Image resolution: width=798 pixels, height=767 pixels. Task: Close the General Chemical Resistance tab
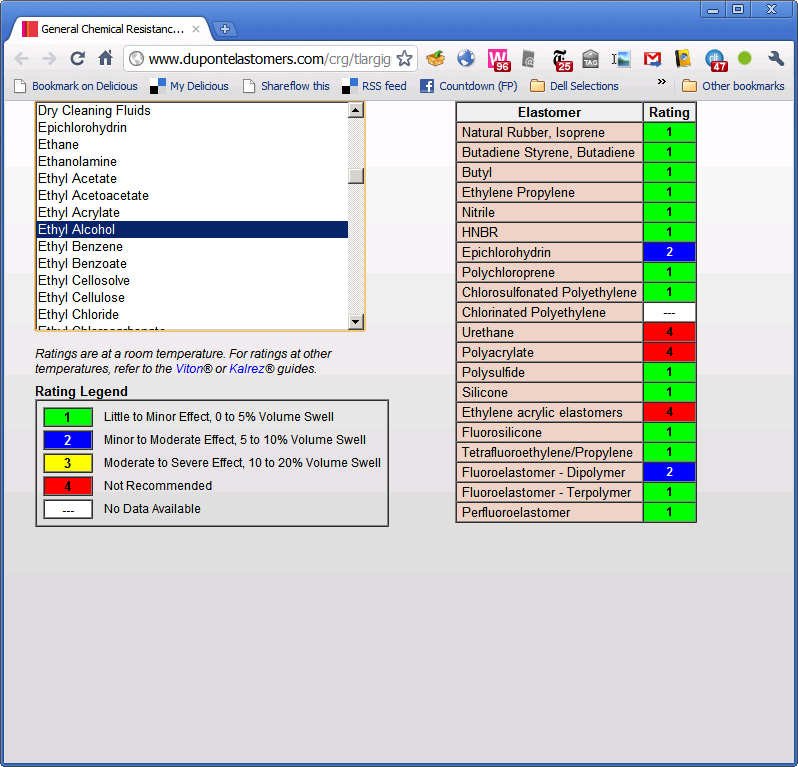196,29
